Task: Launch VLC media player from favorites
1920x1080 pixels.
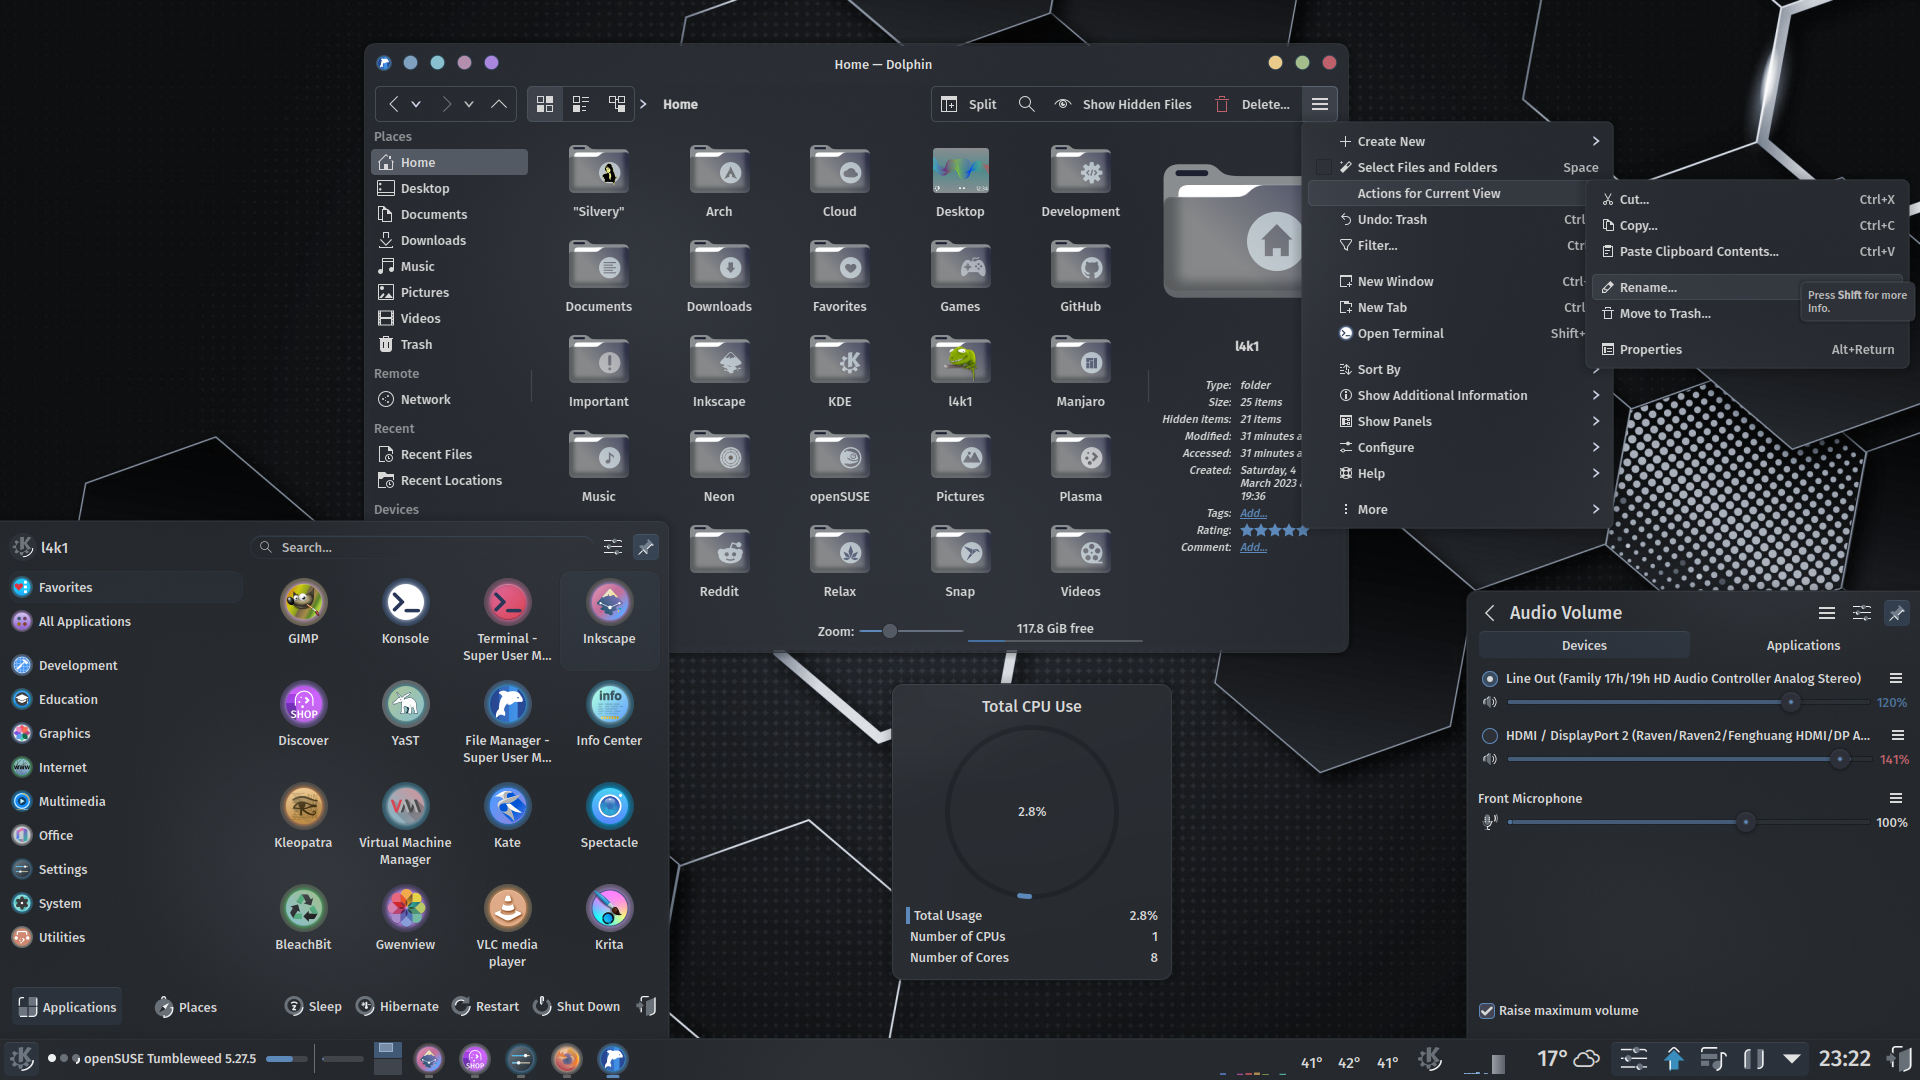Action: [507, 927]
